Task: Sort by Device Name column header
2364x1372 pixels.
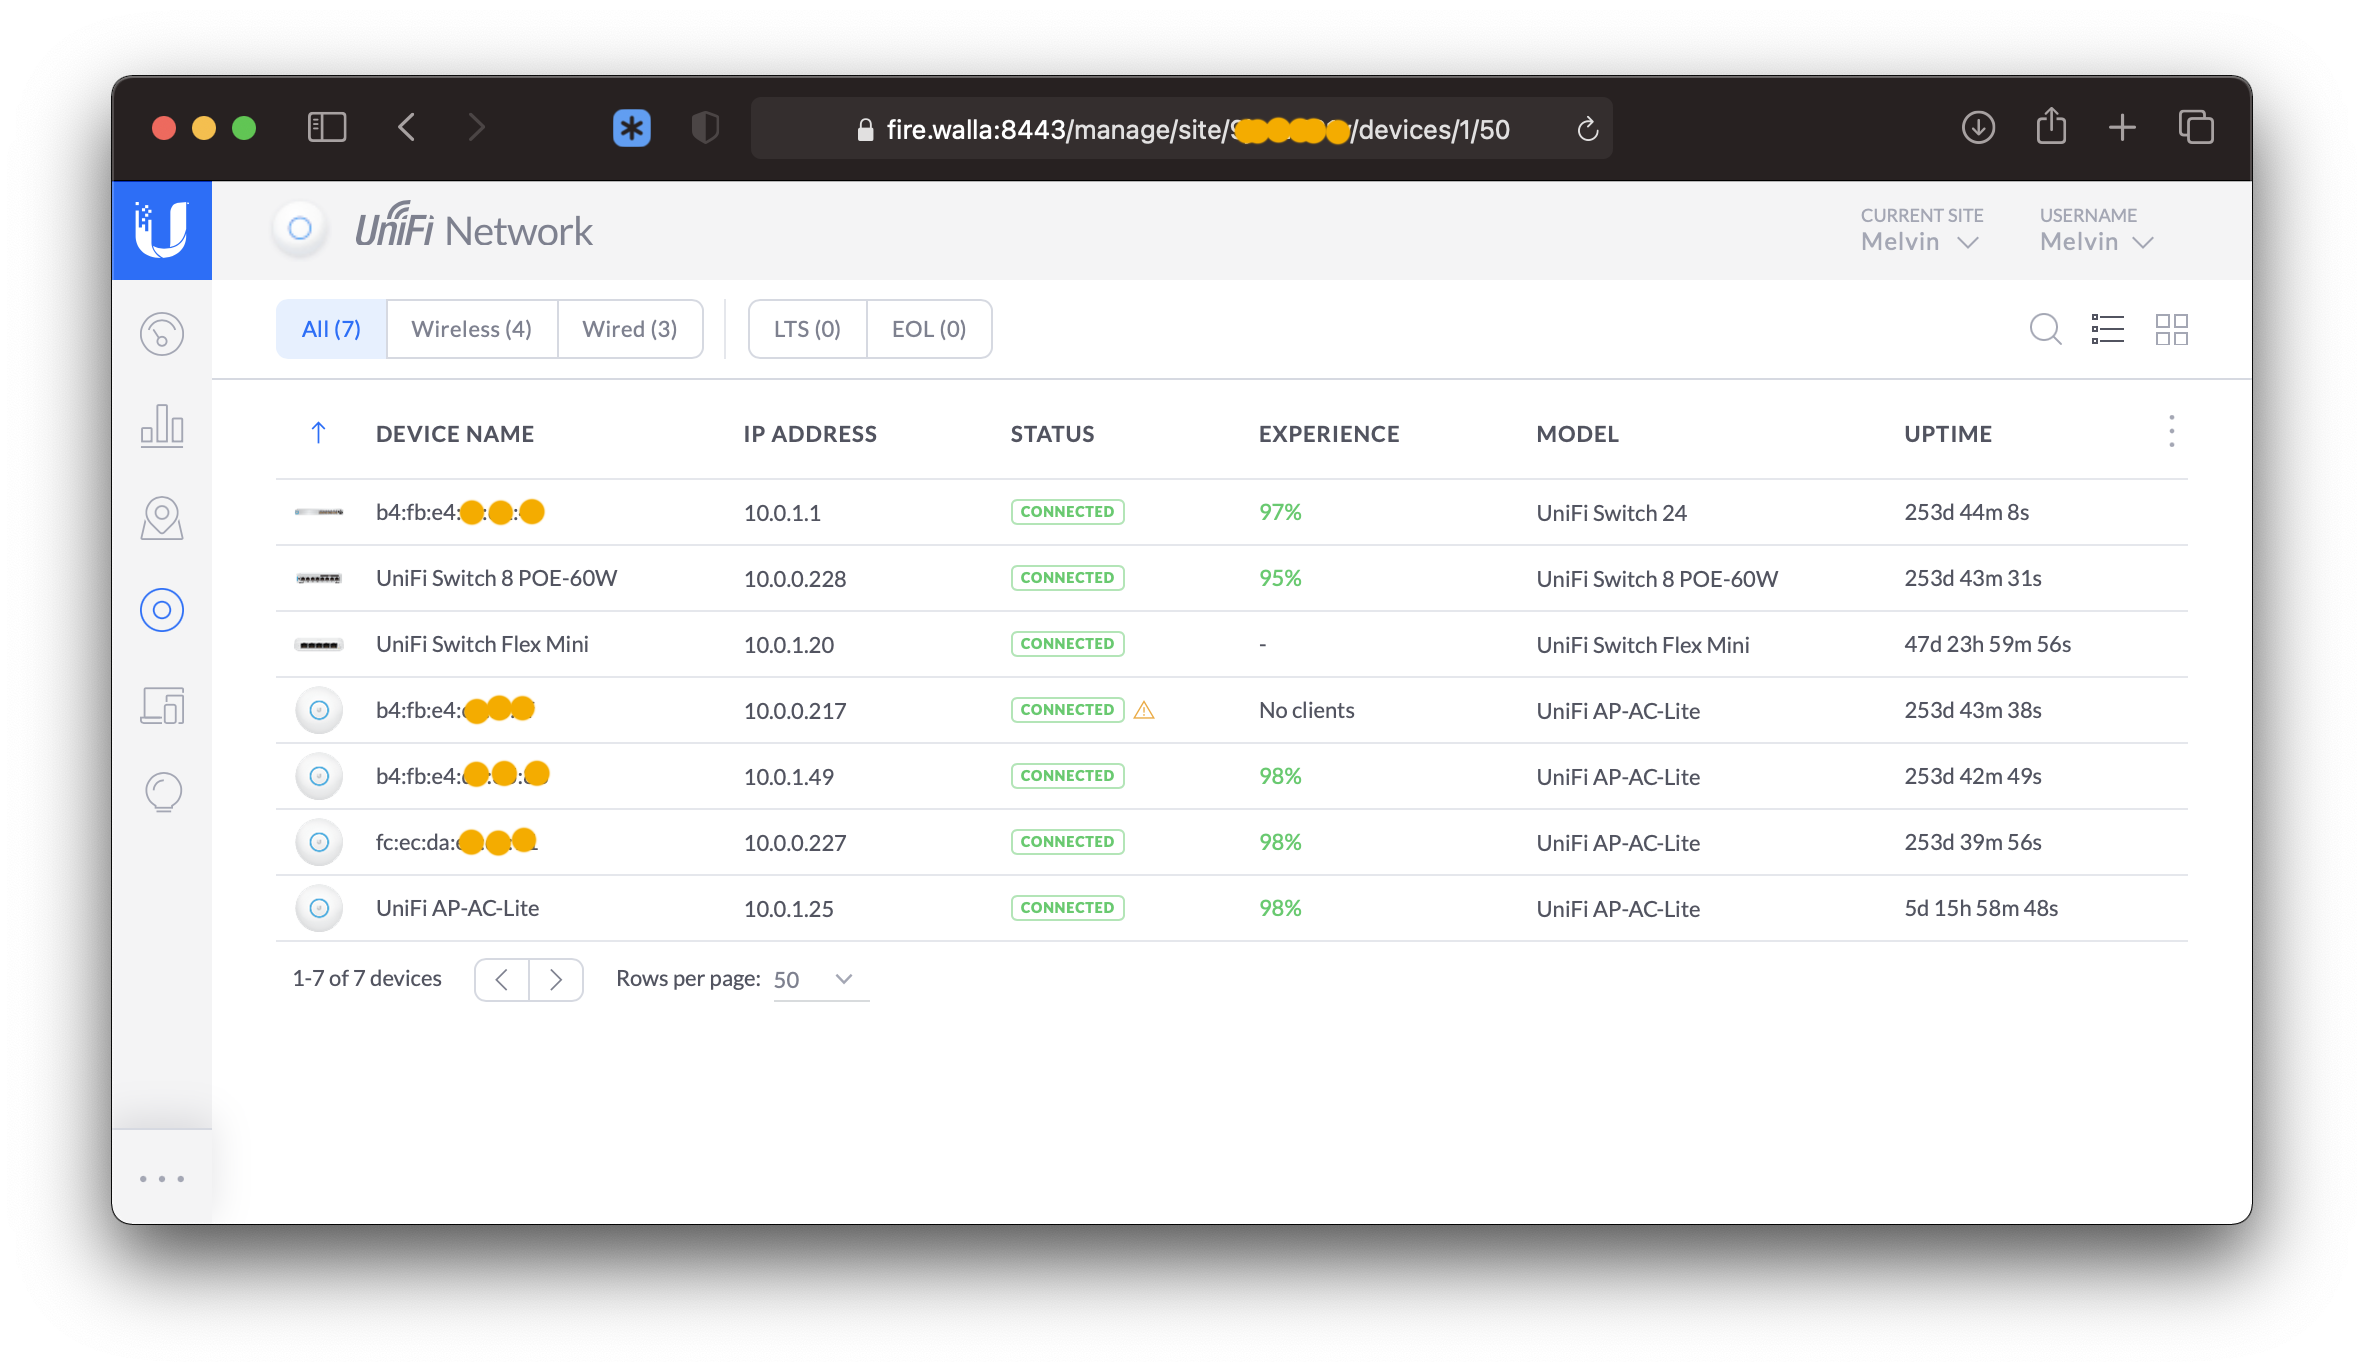Action: coord(455,434)
